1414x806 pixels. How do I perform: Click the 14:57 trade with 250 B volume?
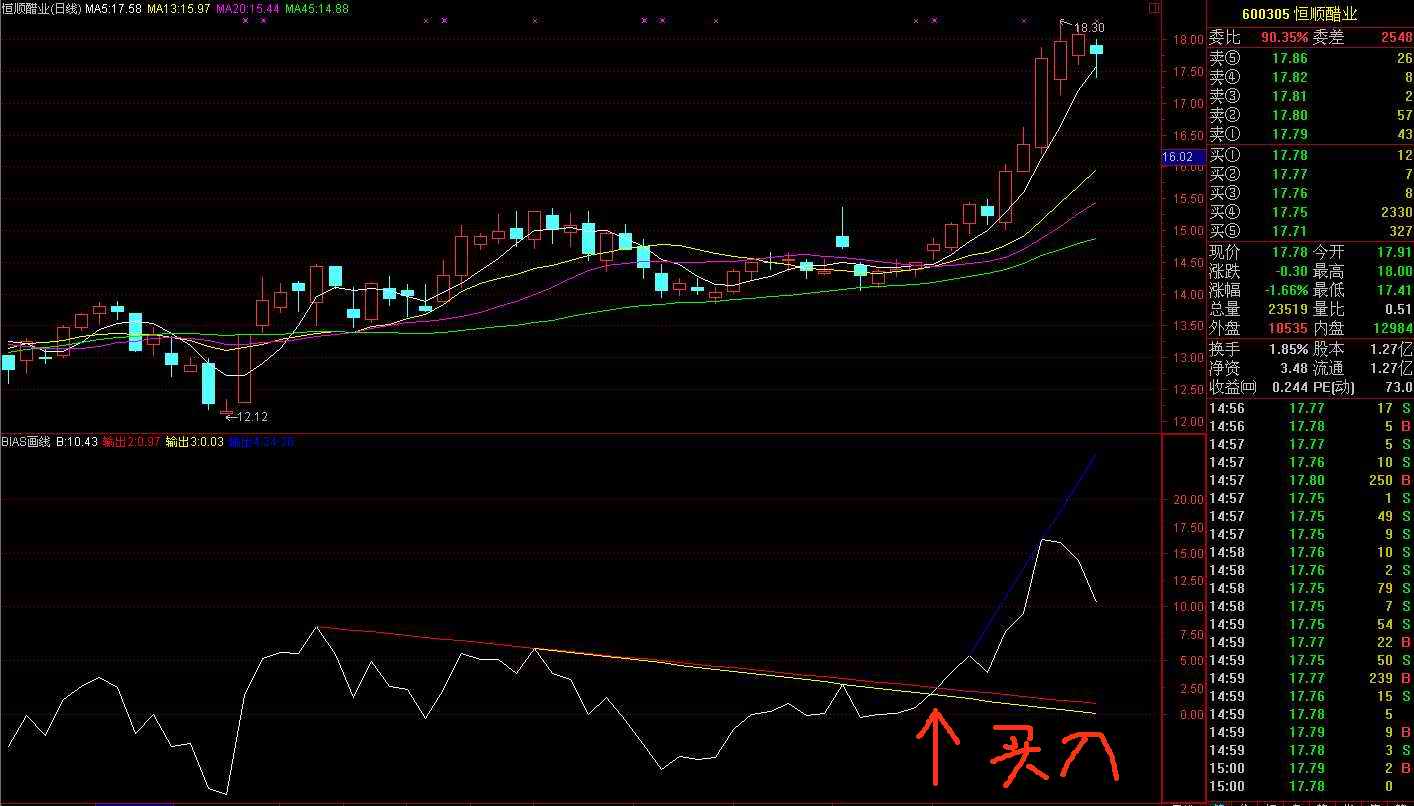click(x=1310, y=480)
